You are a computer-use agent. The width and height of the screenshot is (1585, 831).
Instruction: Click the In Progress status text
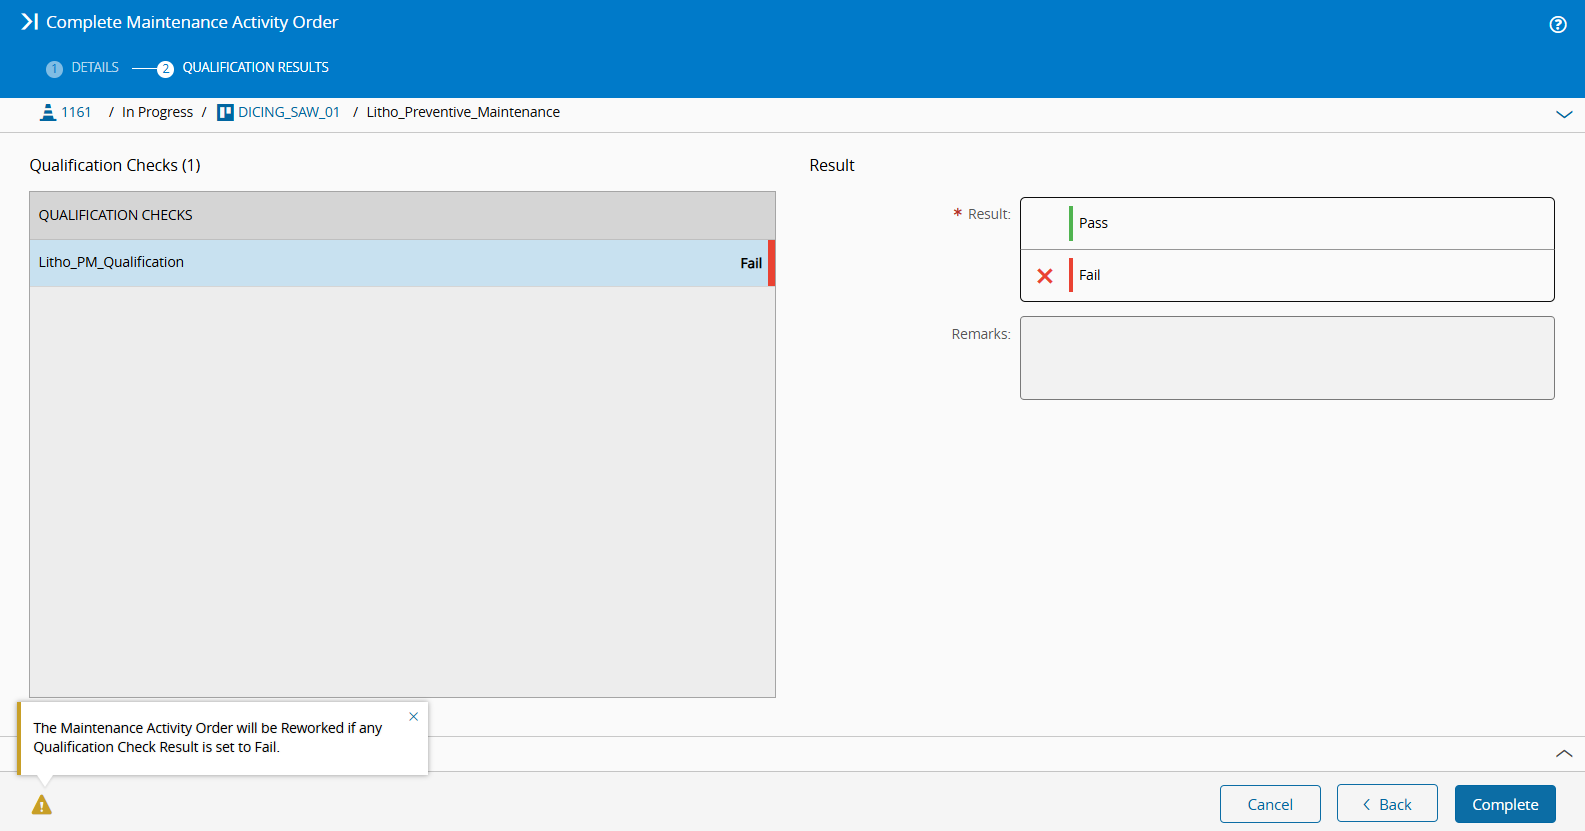[157, 112]
